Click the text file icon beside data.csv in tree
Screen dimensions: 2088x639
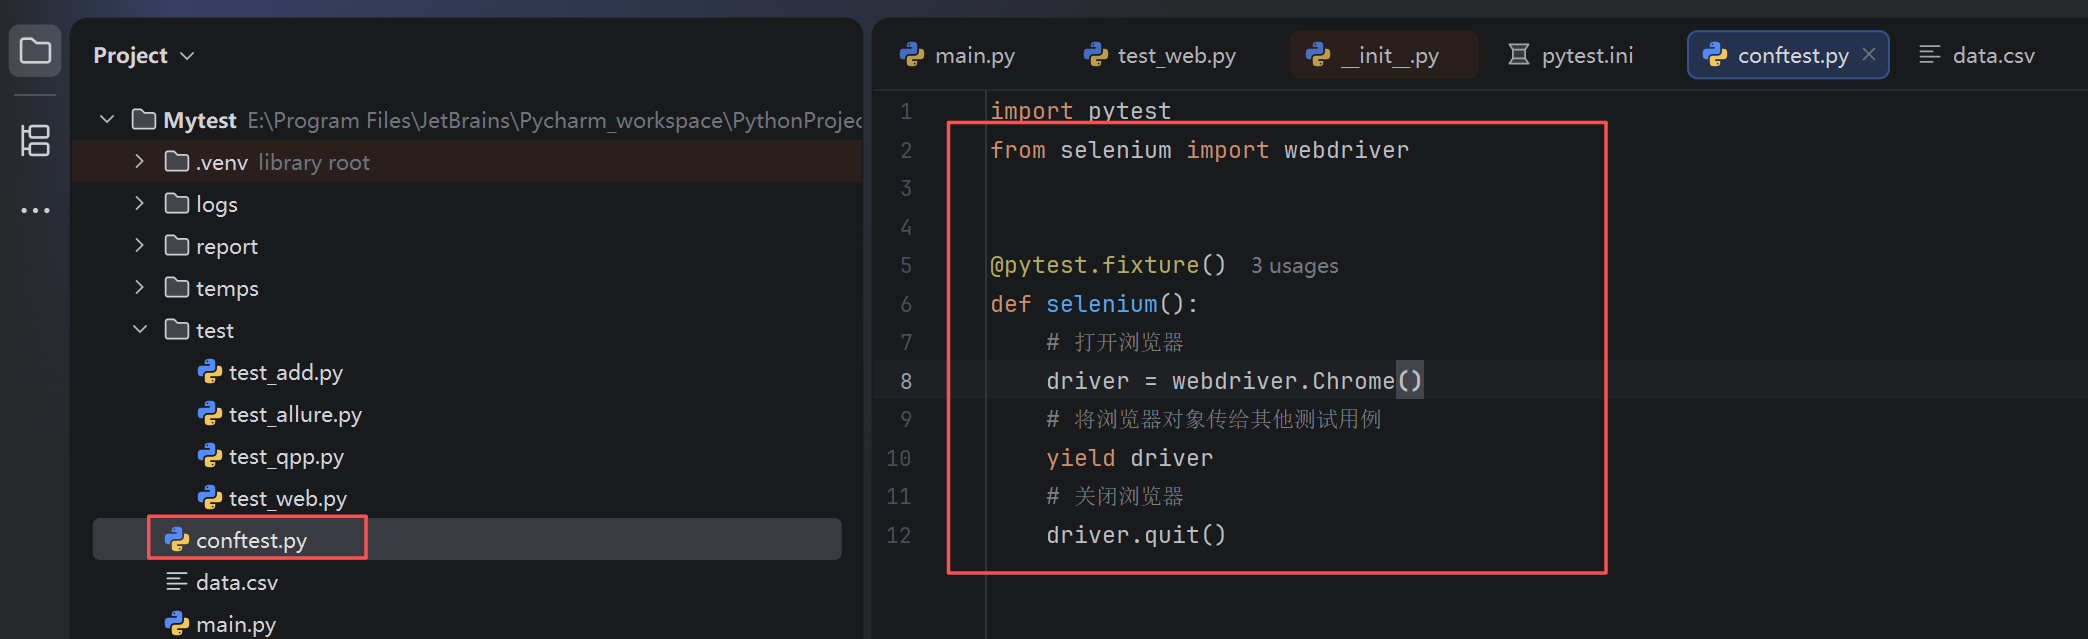pos(177,581)
